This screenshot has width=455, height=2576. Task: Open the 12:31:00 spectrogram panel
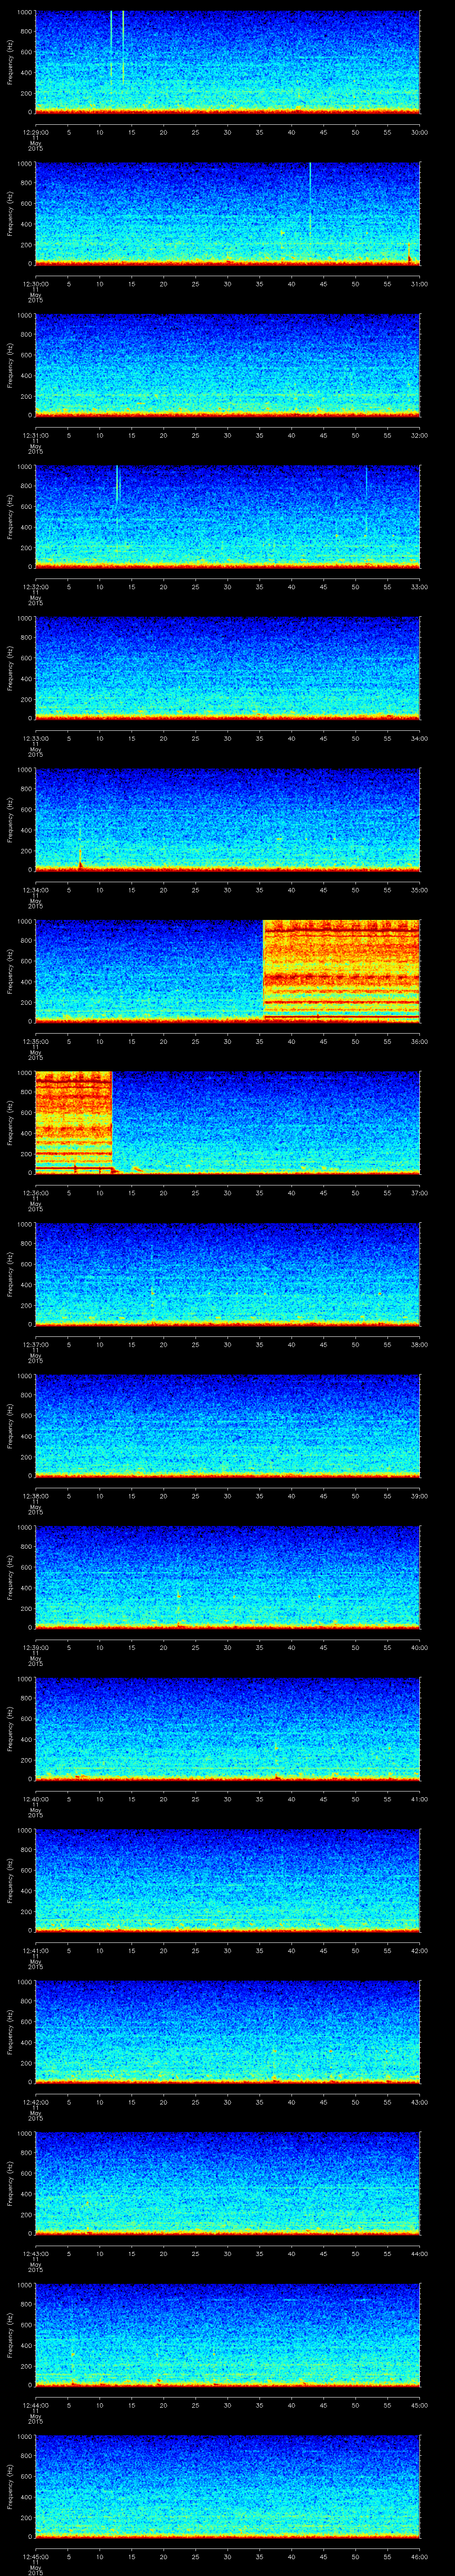pos(227,364)
